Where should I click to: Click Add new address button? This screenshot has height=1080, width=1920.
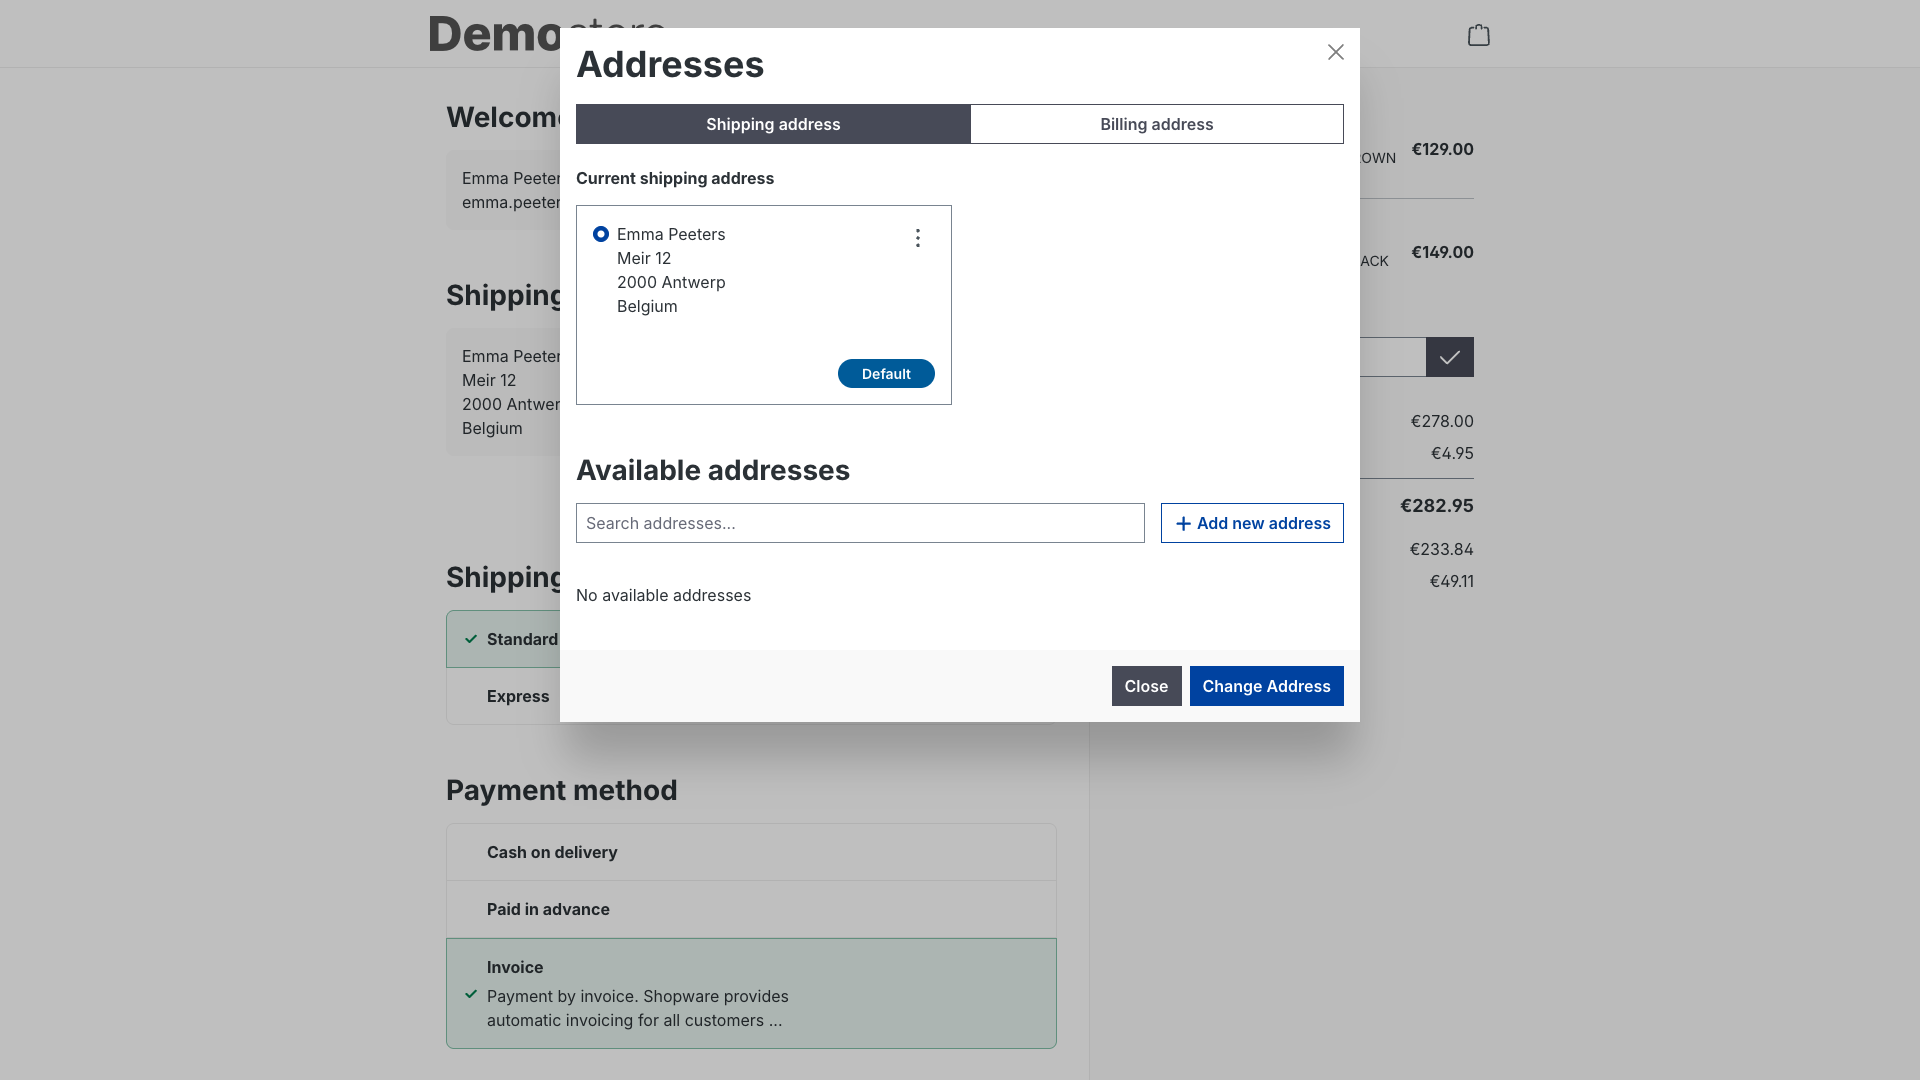1252,523
